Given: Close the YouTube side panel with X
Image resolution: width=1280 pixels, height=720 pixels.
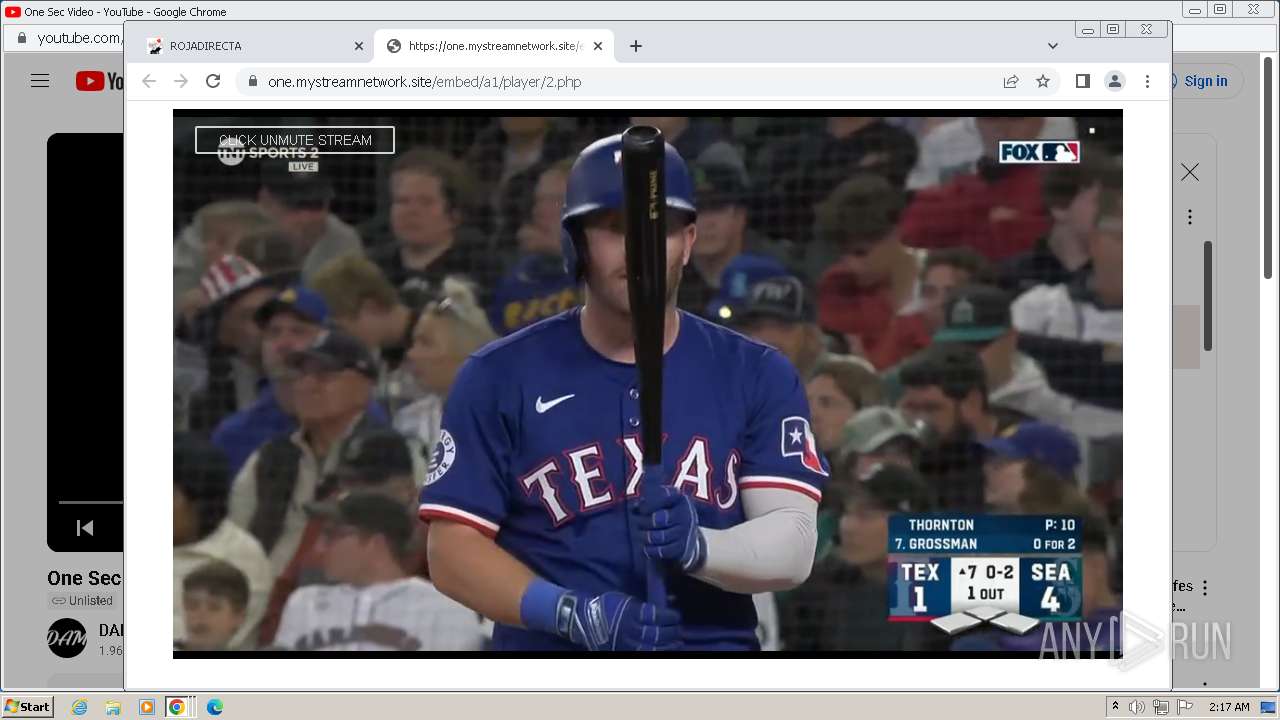Looking at the screenshot, I should pyautogui.click(x=1190, y=172).
